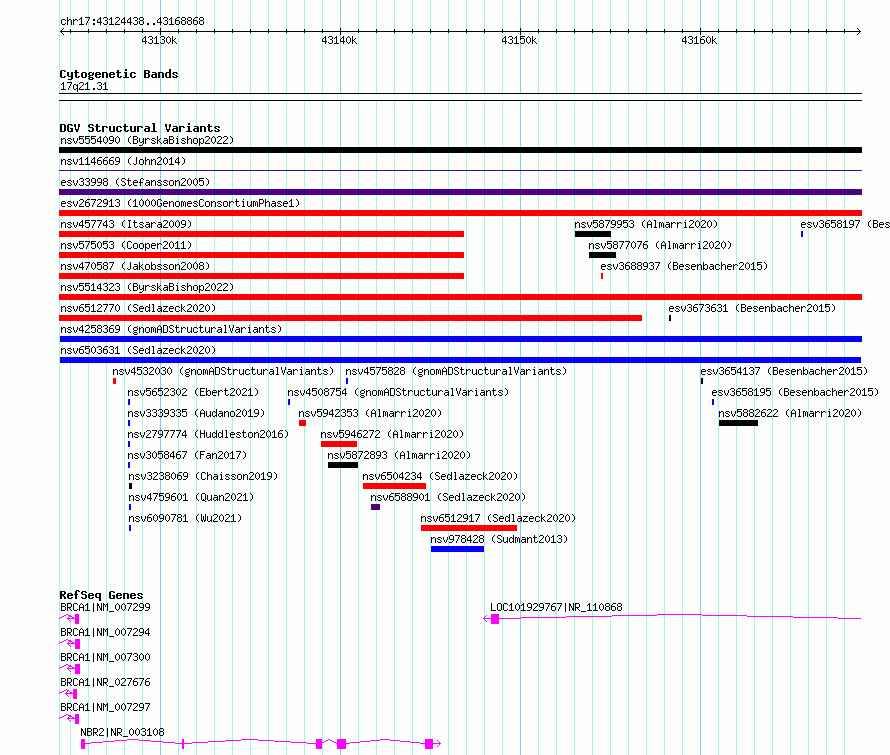This screenshot has height=755, width=890.
Task: Click nsv3058467 (Fan2017) label
Action: click(x=187, y=455)
